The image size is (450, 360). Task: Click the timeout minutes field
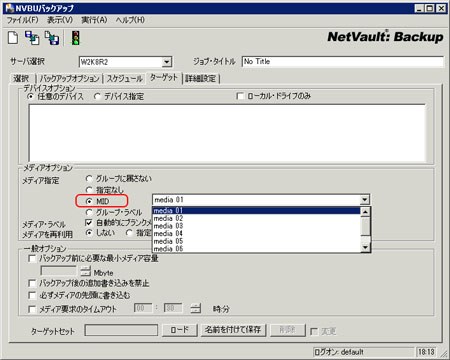tap(173, 308)
